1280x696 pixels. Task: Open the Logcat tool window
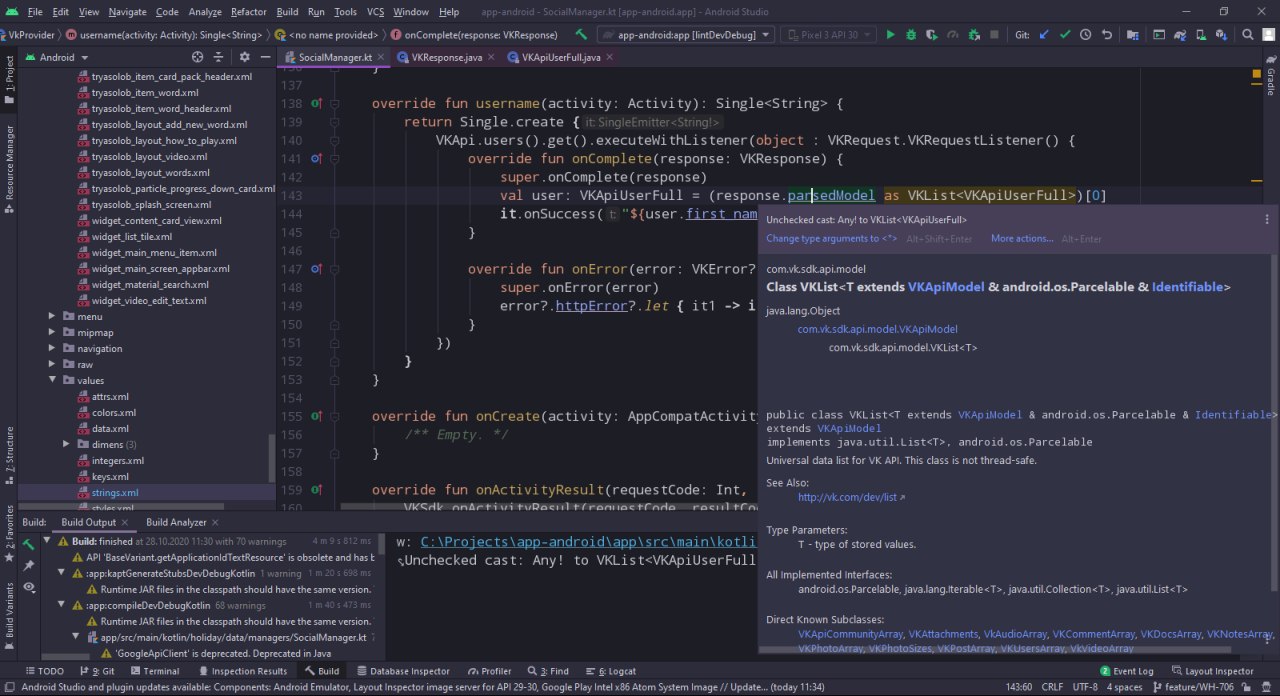610,671
